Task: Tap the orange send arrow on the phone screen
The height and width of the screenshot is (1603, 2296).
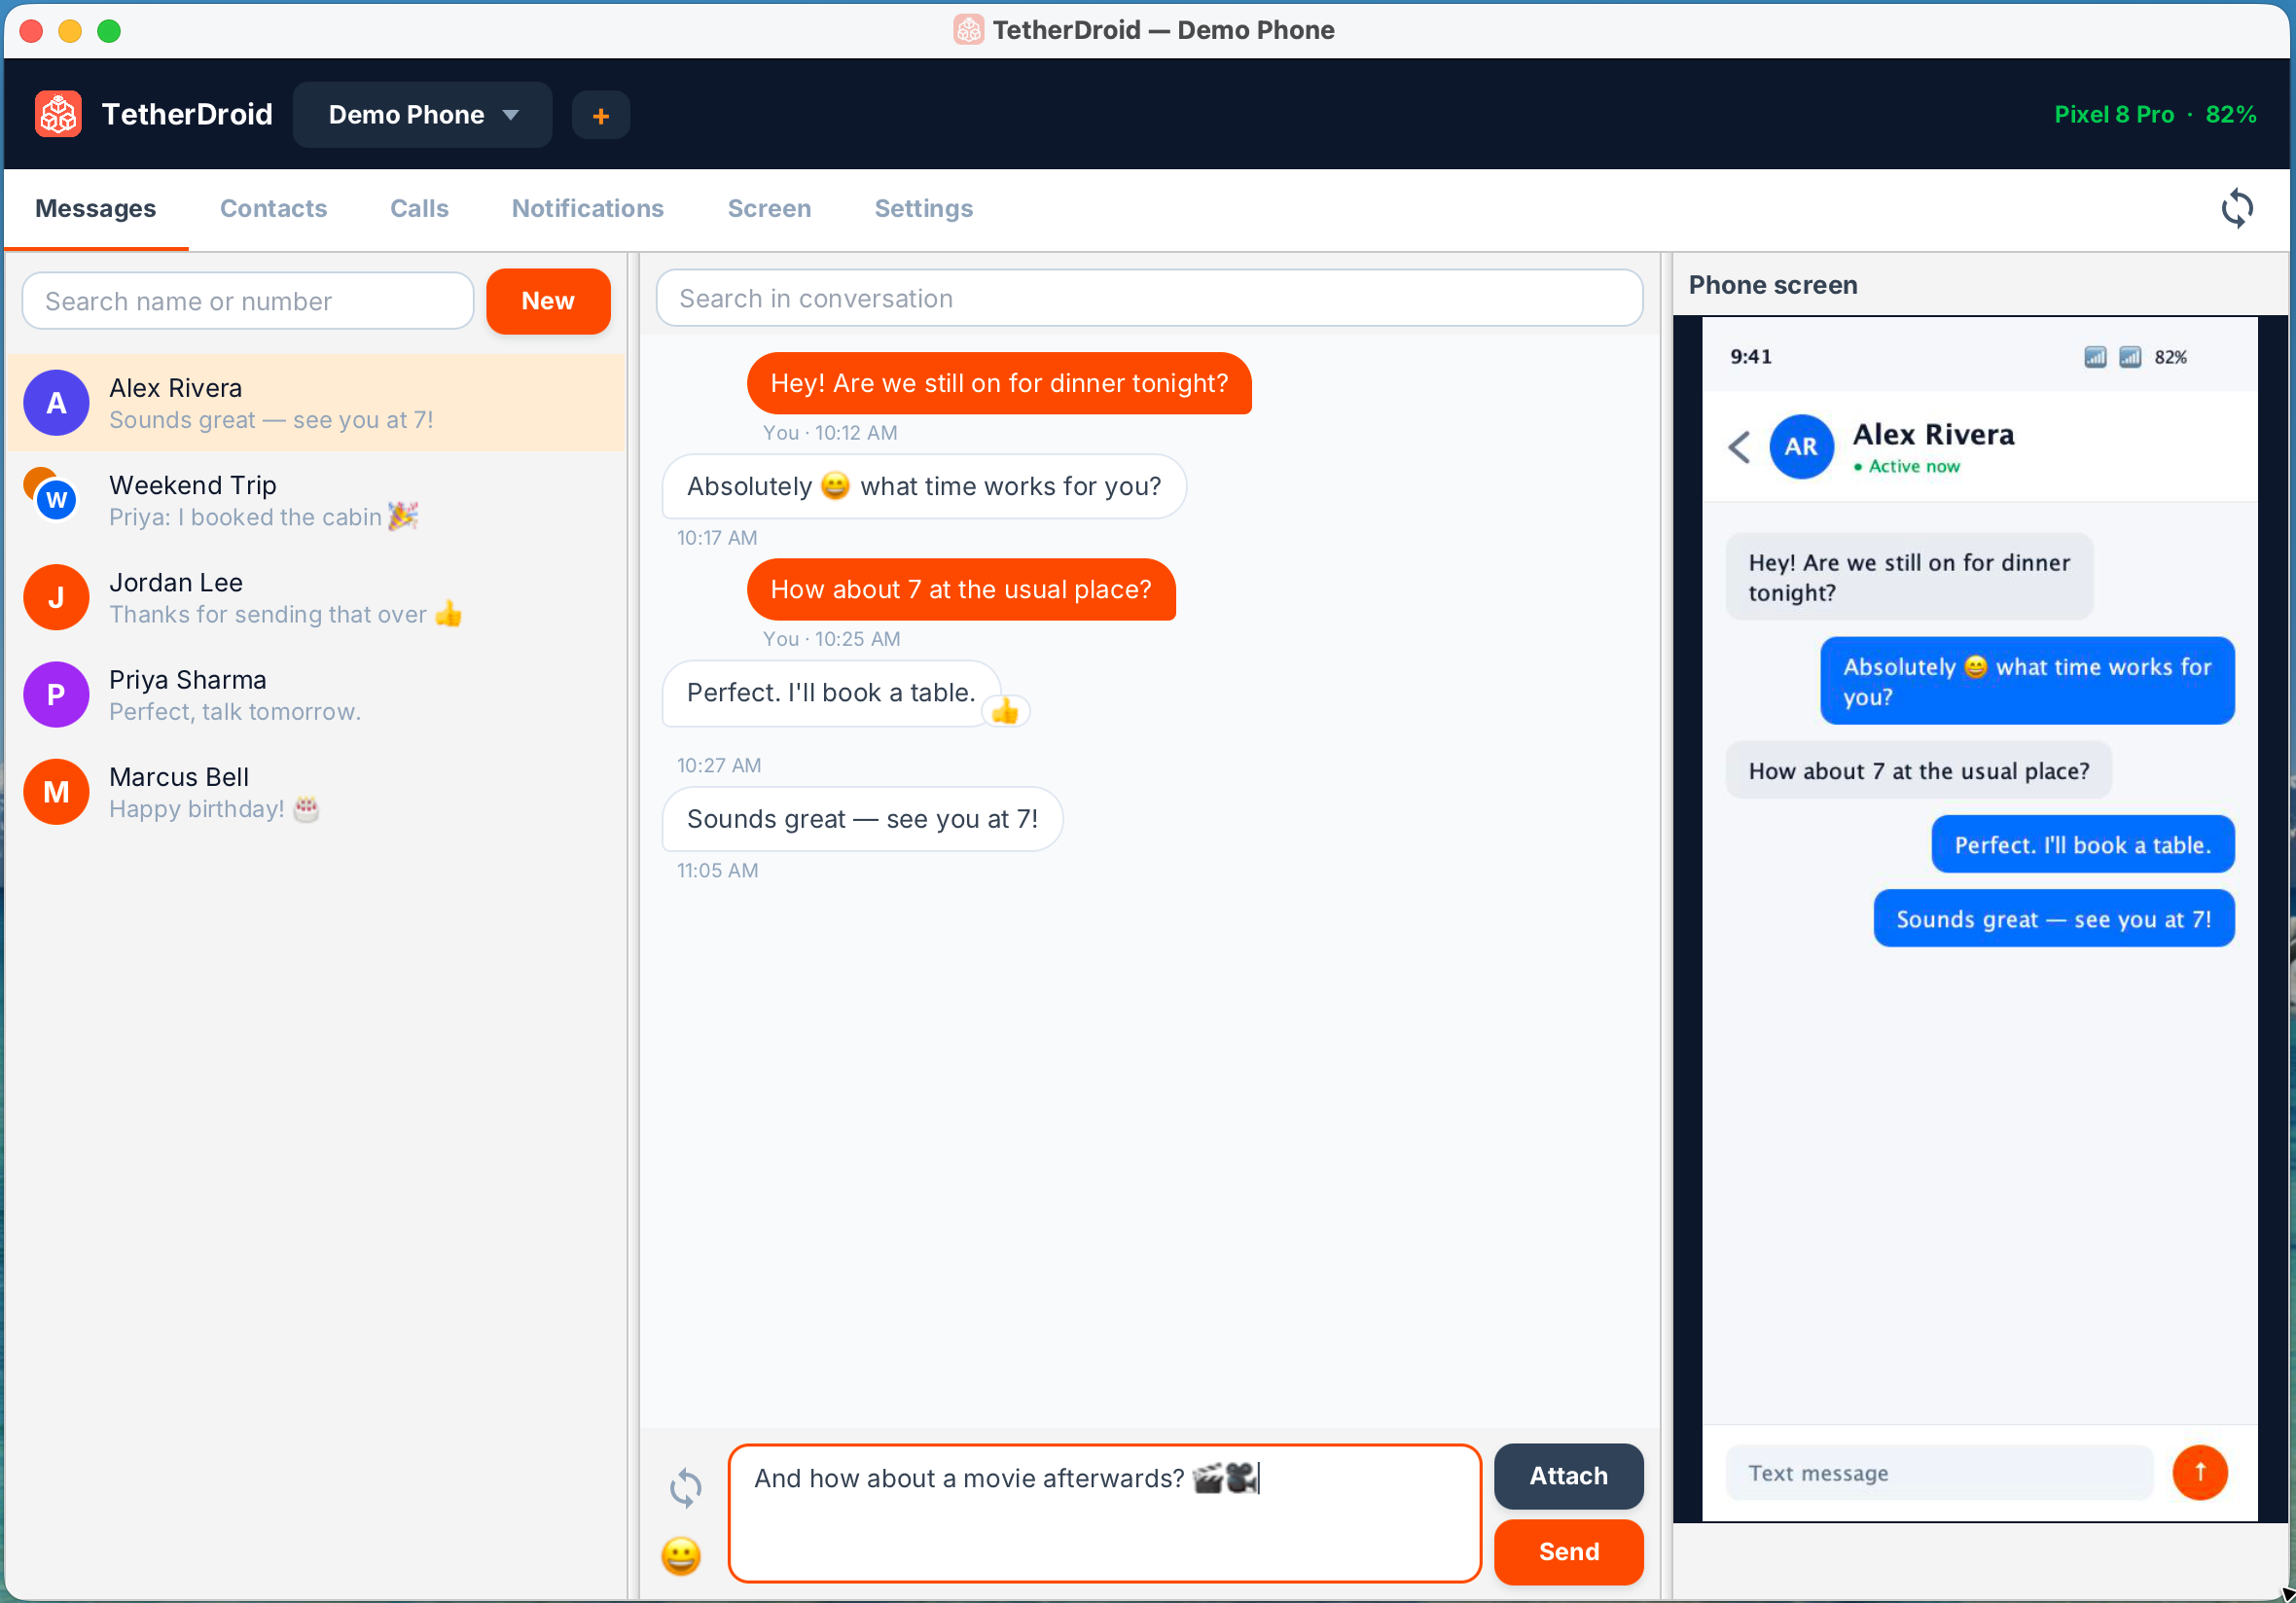Action: [2199, 1472]
